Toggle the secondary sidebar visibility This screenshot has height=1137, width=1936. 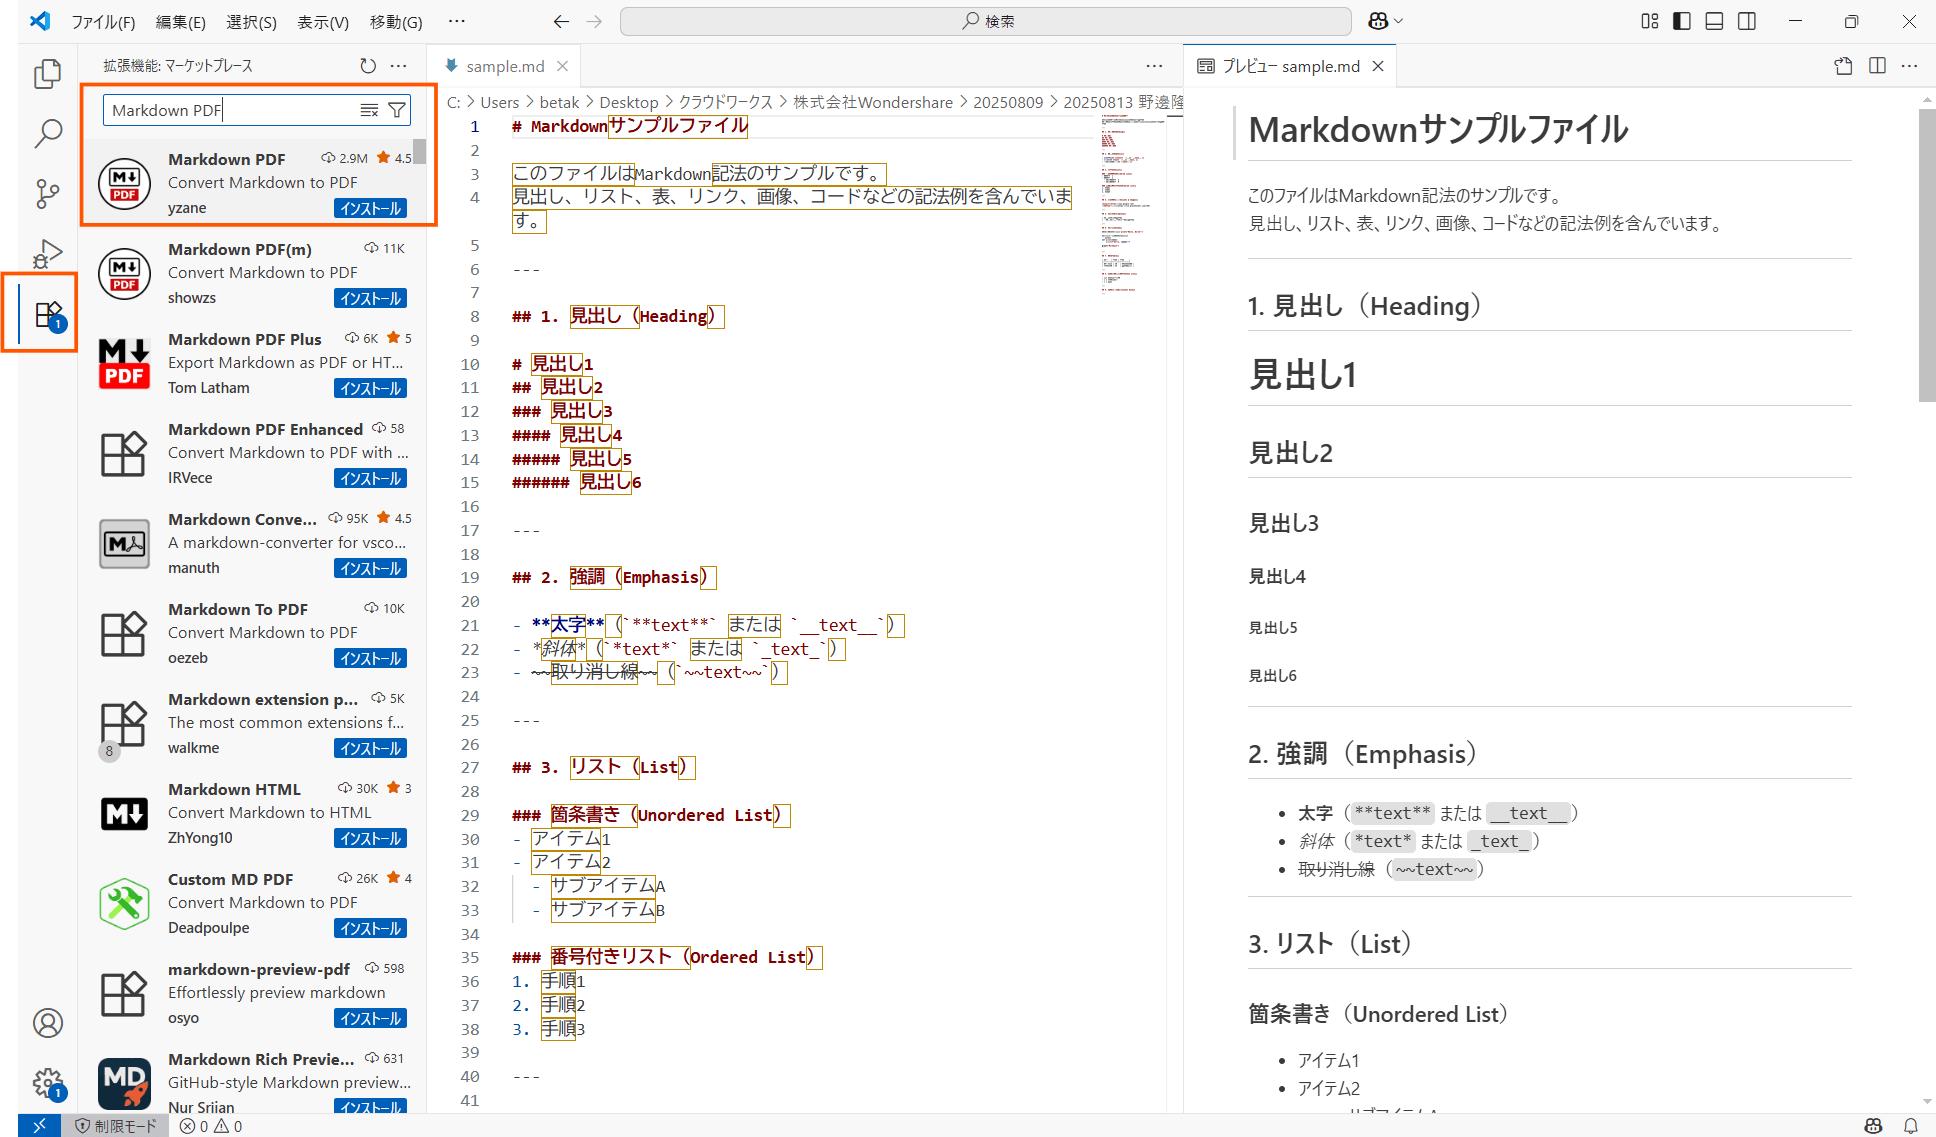(1747, 20)
